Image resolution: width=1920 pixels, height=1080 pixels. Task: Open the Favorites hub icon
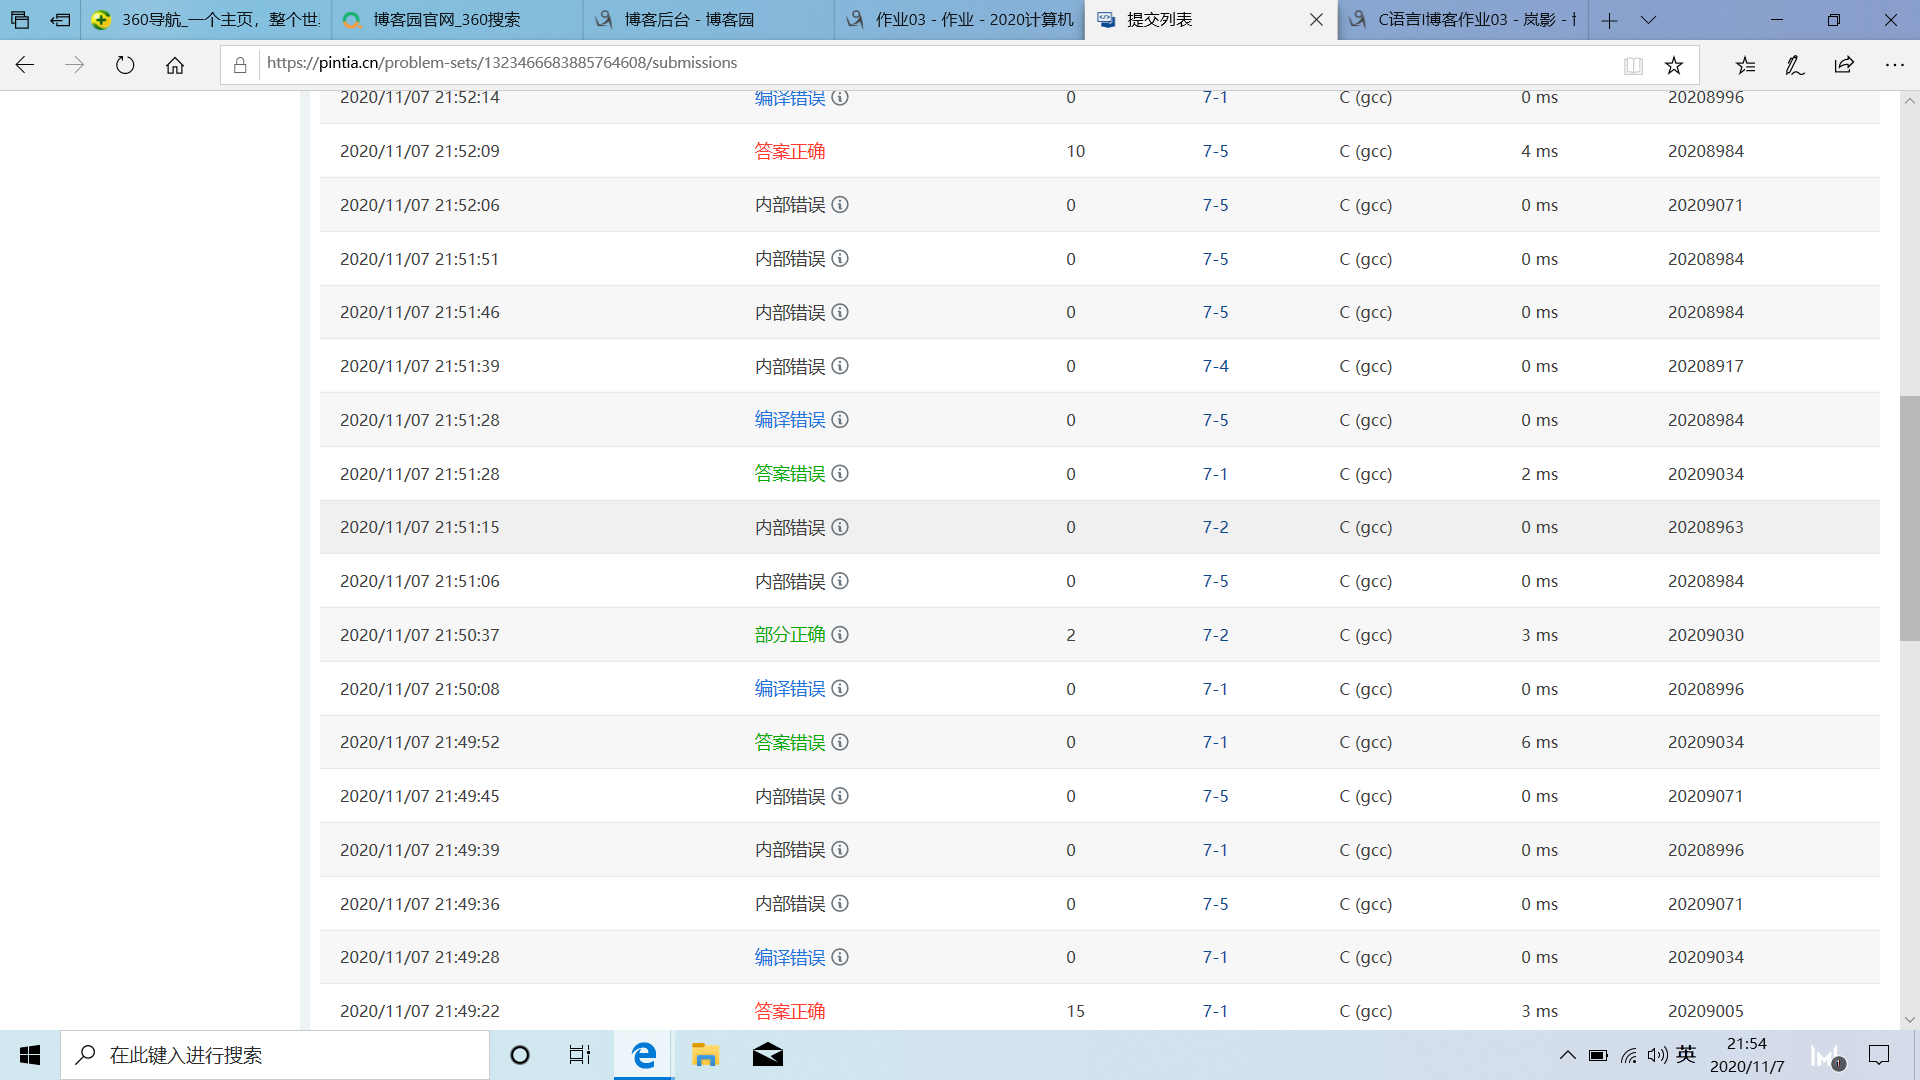coord(1745,65)
